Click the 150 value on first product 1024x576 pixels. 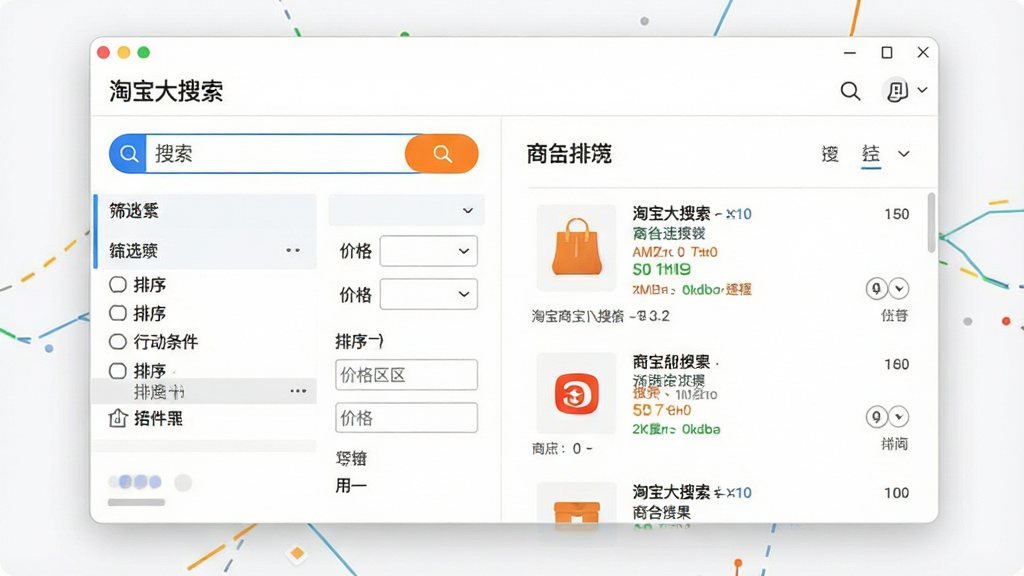tap(897, 214)
